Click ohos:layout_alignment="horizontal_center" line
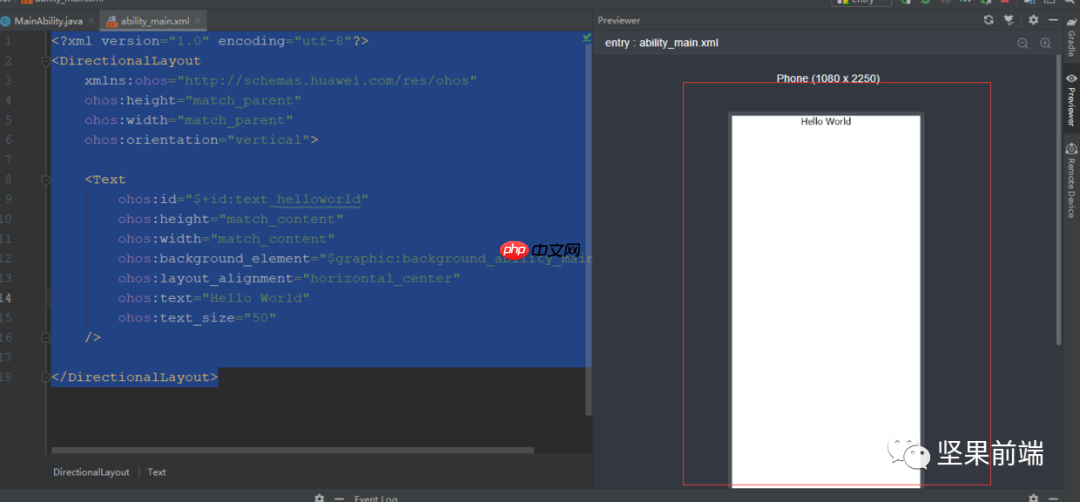The height and width of the screenshot is (502, 1080). coord(289,279)
